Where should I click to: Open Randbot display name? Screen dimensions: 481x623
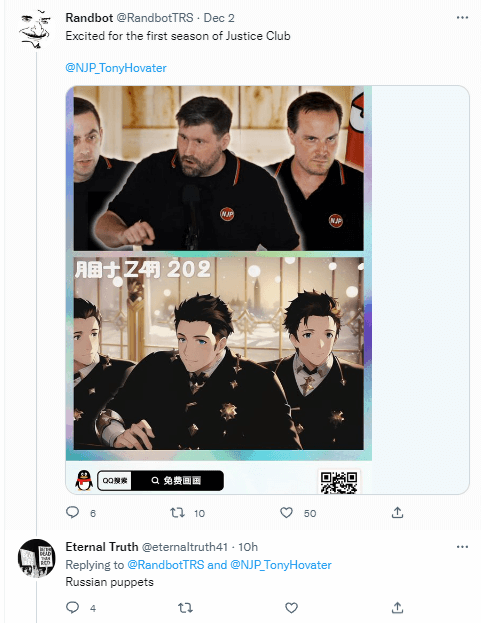(89, 18)
